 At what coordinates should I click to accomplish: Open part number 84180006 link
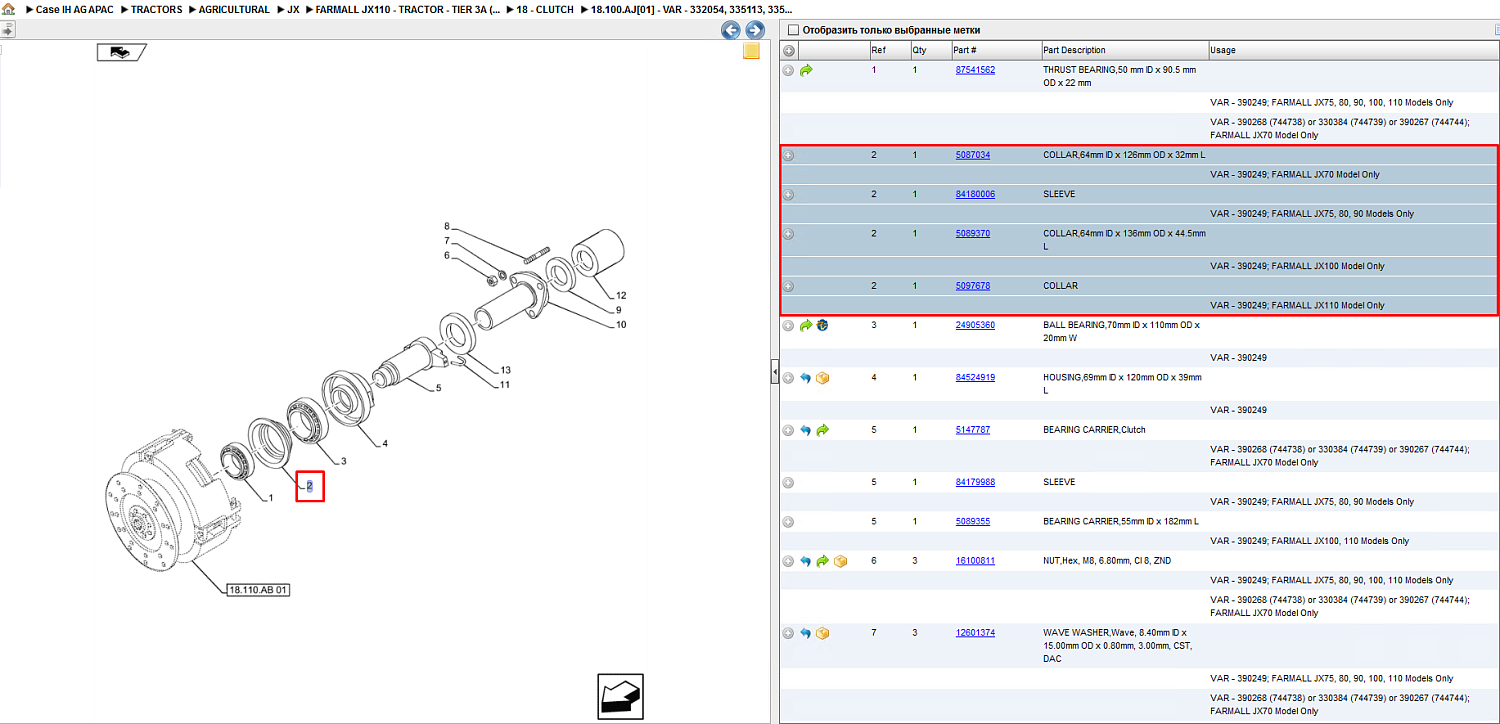point(975,195)
